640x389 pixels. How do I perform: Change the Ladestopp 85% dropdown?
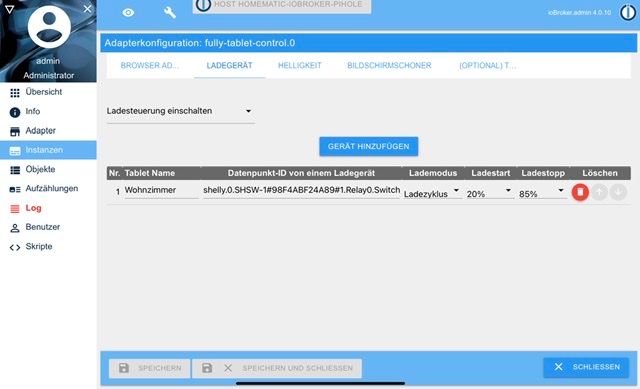pos(542,193)
